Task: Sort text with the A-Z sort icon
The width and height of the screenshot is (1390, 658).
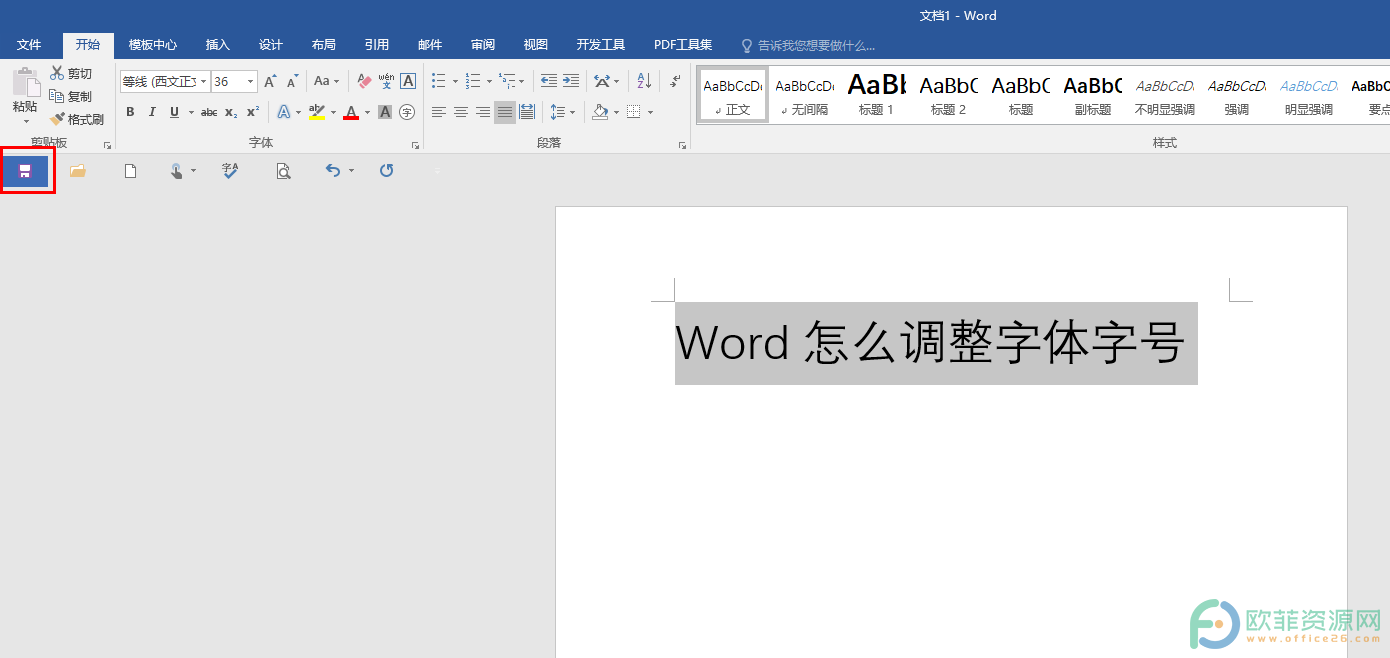Action: click(x=644, y=81)
